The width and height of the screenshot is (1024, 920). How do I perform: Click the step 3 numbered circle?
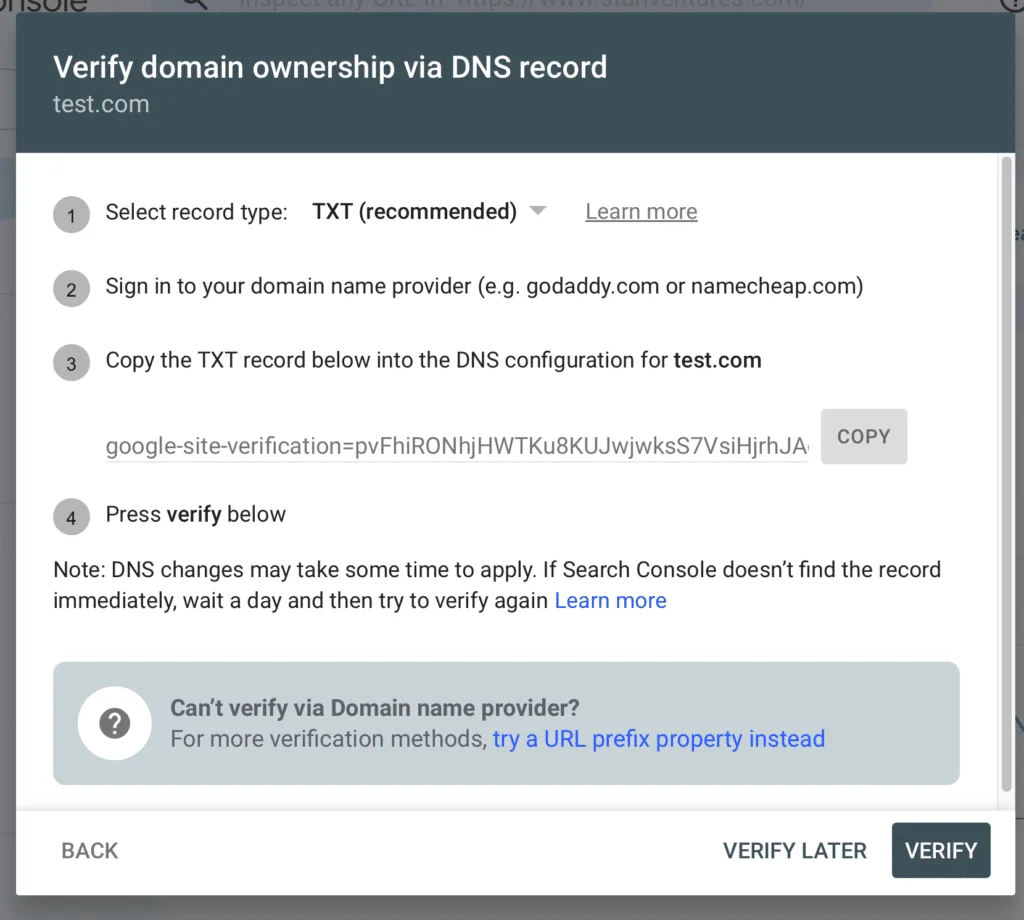click(71, 363)
